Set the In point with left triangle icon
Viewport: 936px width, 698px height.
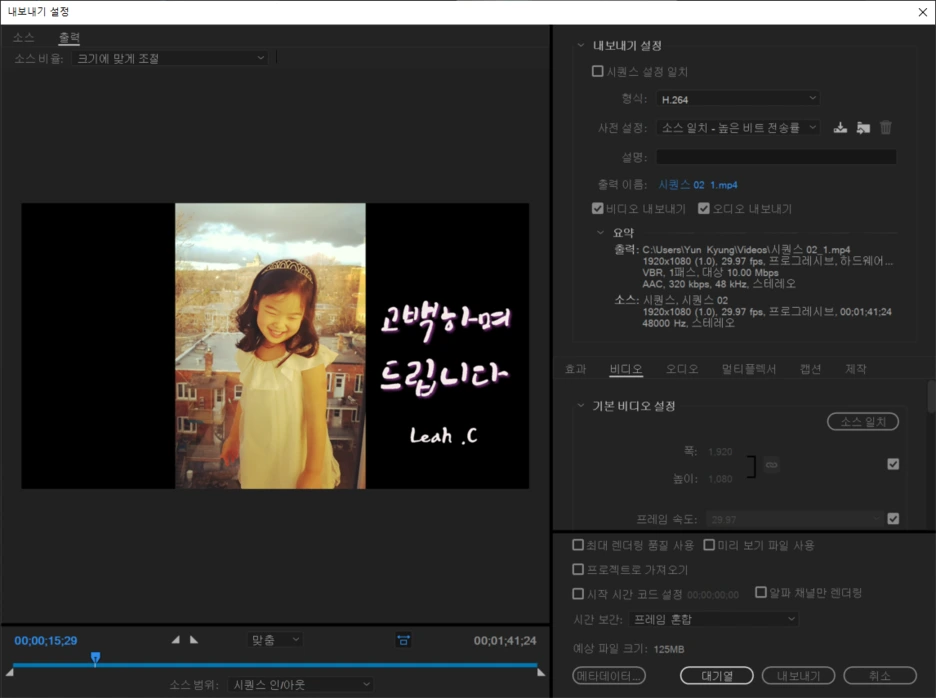click(176, 639)
